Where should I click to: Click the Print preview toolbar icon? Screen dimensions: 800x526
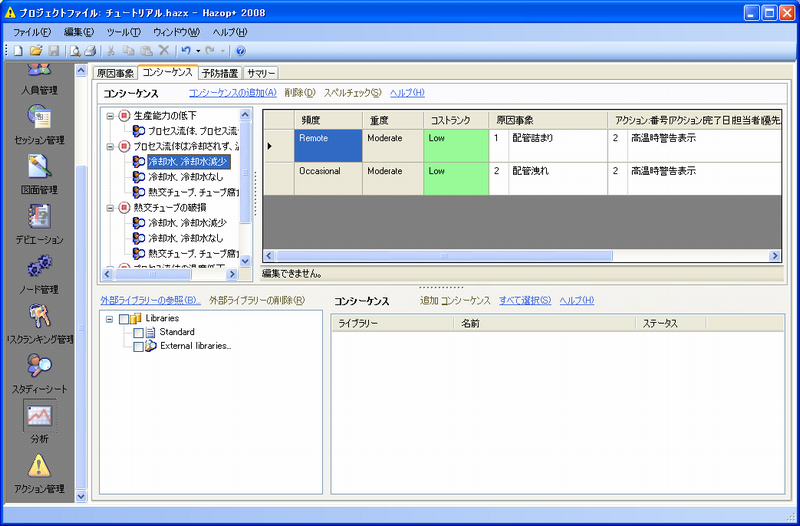pos(75,51)
